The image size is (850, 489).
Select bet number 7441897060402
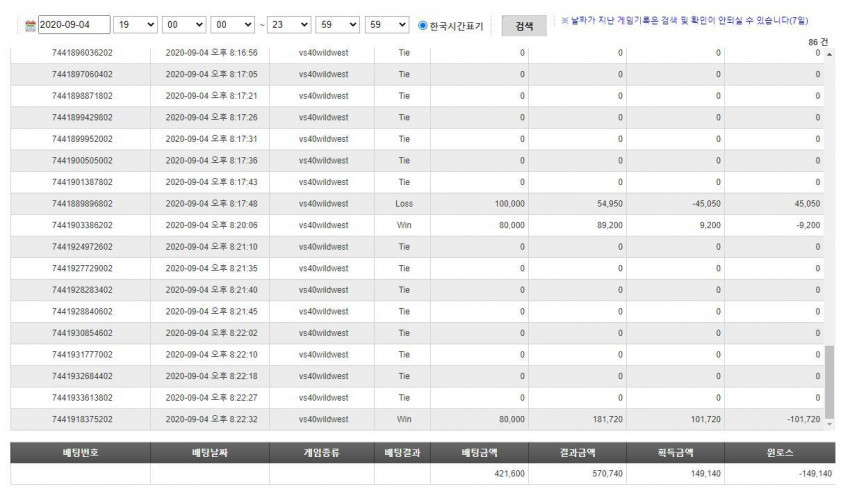point(82,74)
